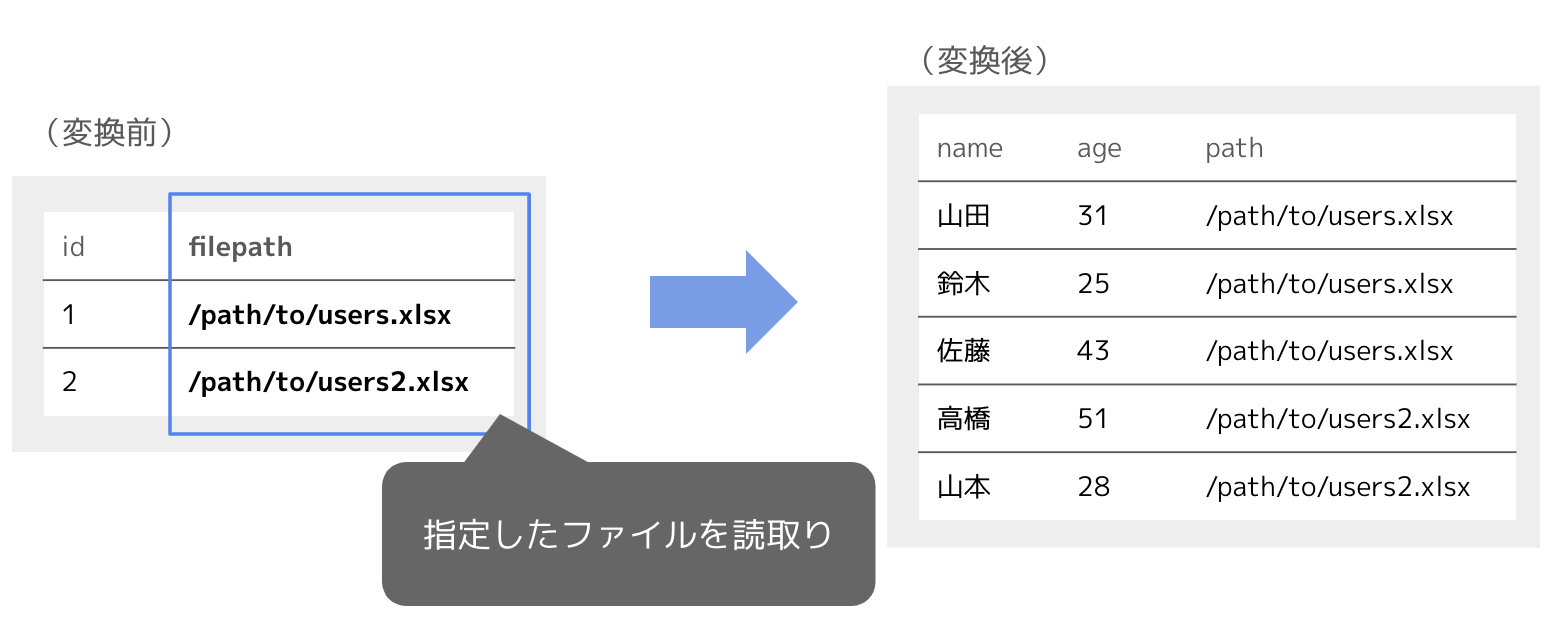Click the 変換後 label
The height and width of the screenshot is (634, 1566).
[985, 62]
